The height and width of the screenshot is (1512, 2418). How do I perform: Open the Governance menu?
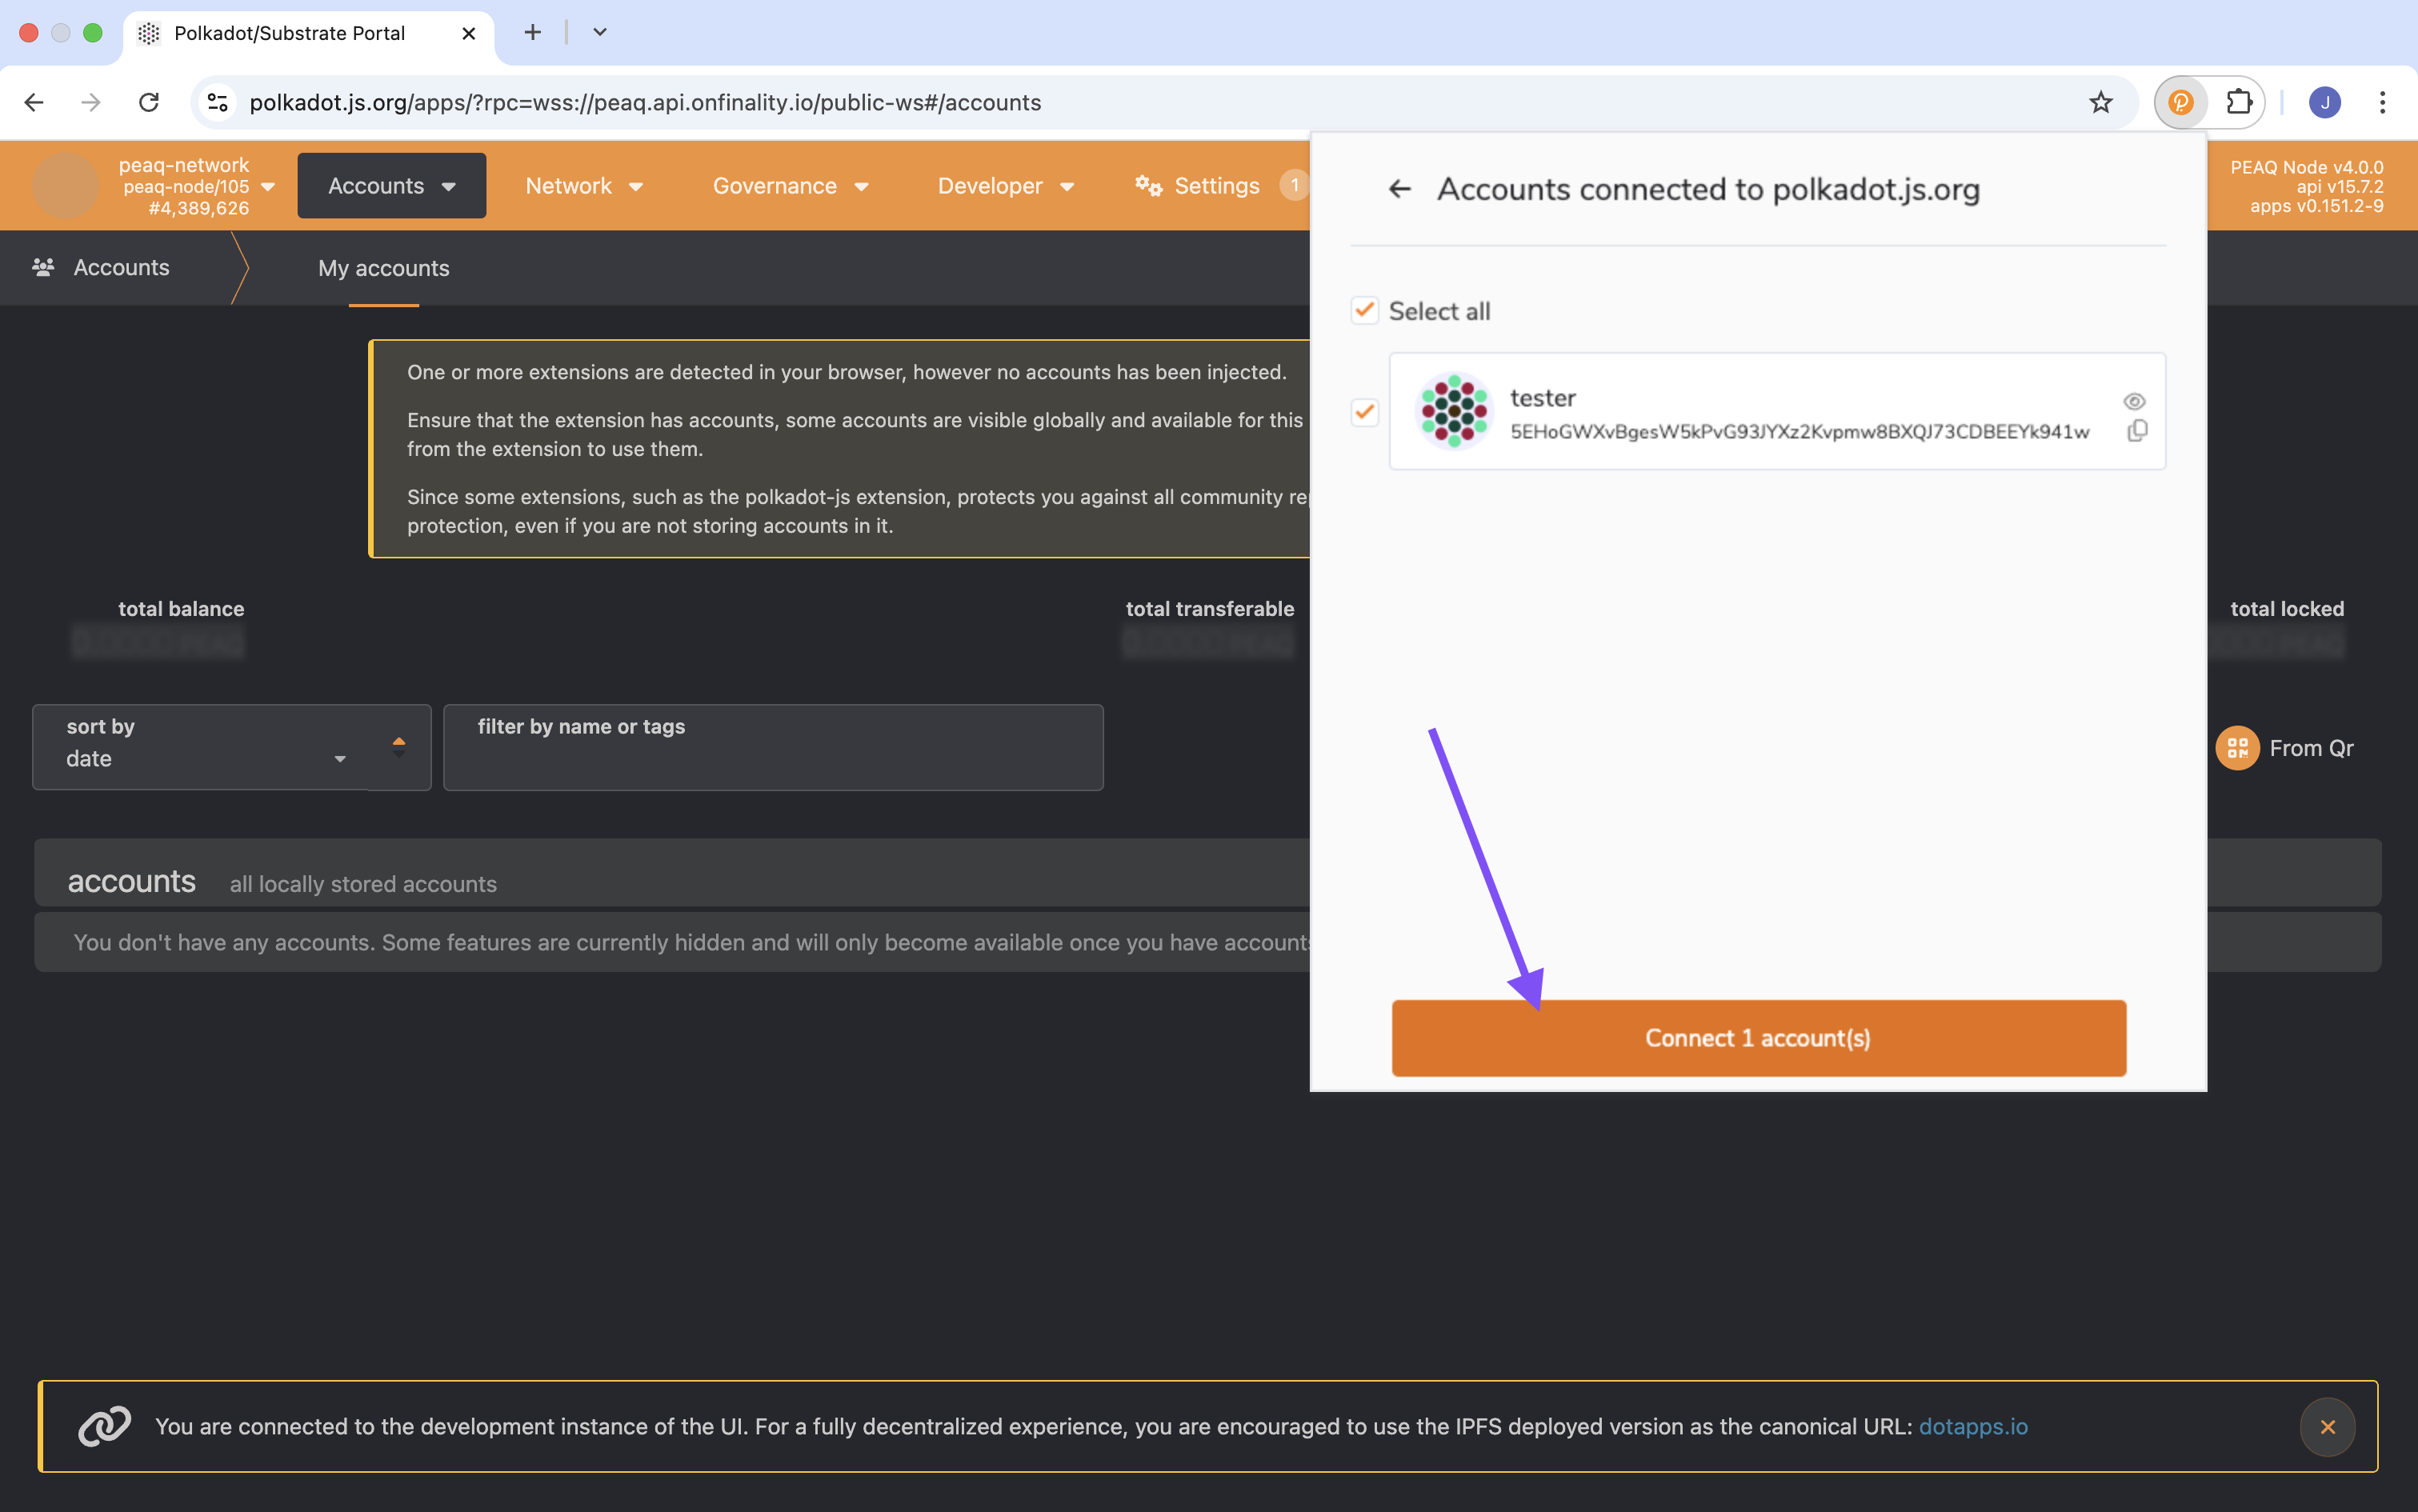pyautogui.click(x=789, y=185)
